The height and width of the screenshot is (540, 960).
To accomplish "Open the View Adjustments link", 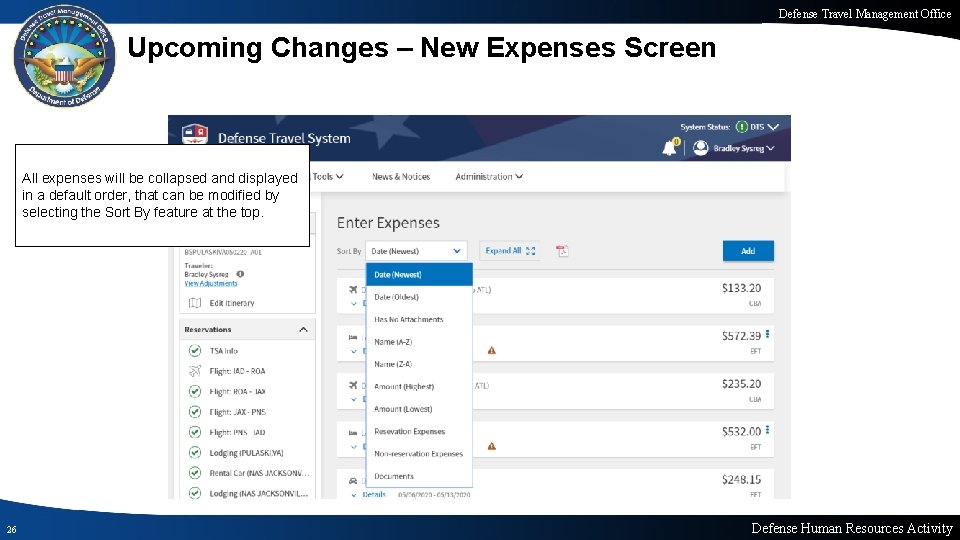I will click(211, 283).
